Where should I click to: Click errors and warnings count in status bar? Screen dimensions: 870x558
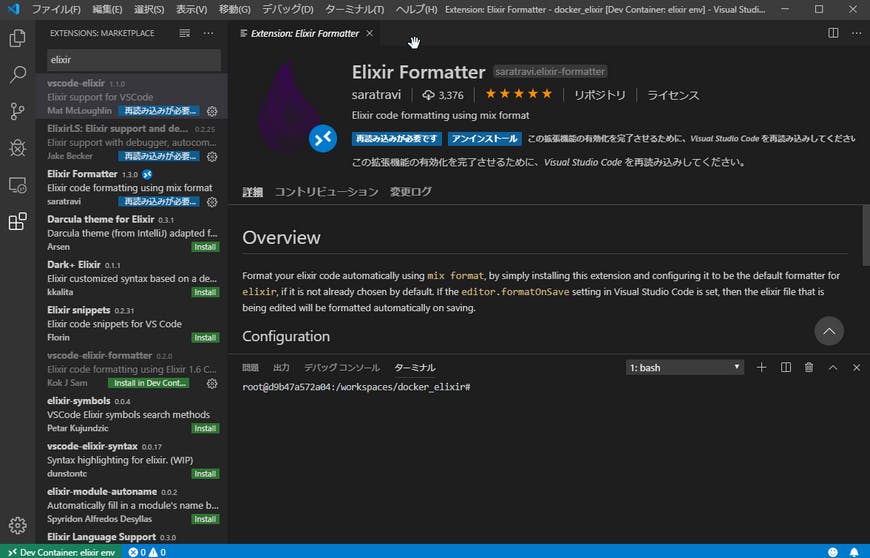pos(147,552)
